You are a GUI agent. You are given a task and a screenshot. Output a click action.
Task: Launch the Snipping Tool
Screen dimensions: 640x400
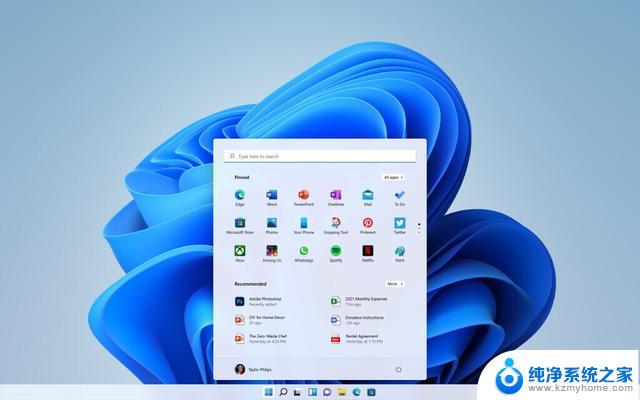point(336,223)
